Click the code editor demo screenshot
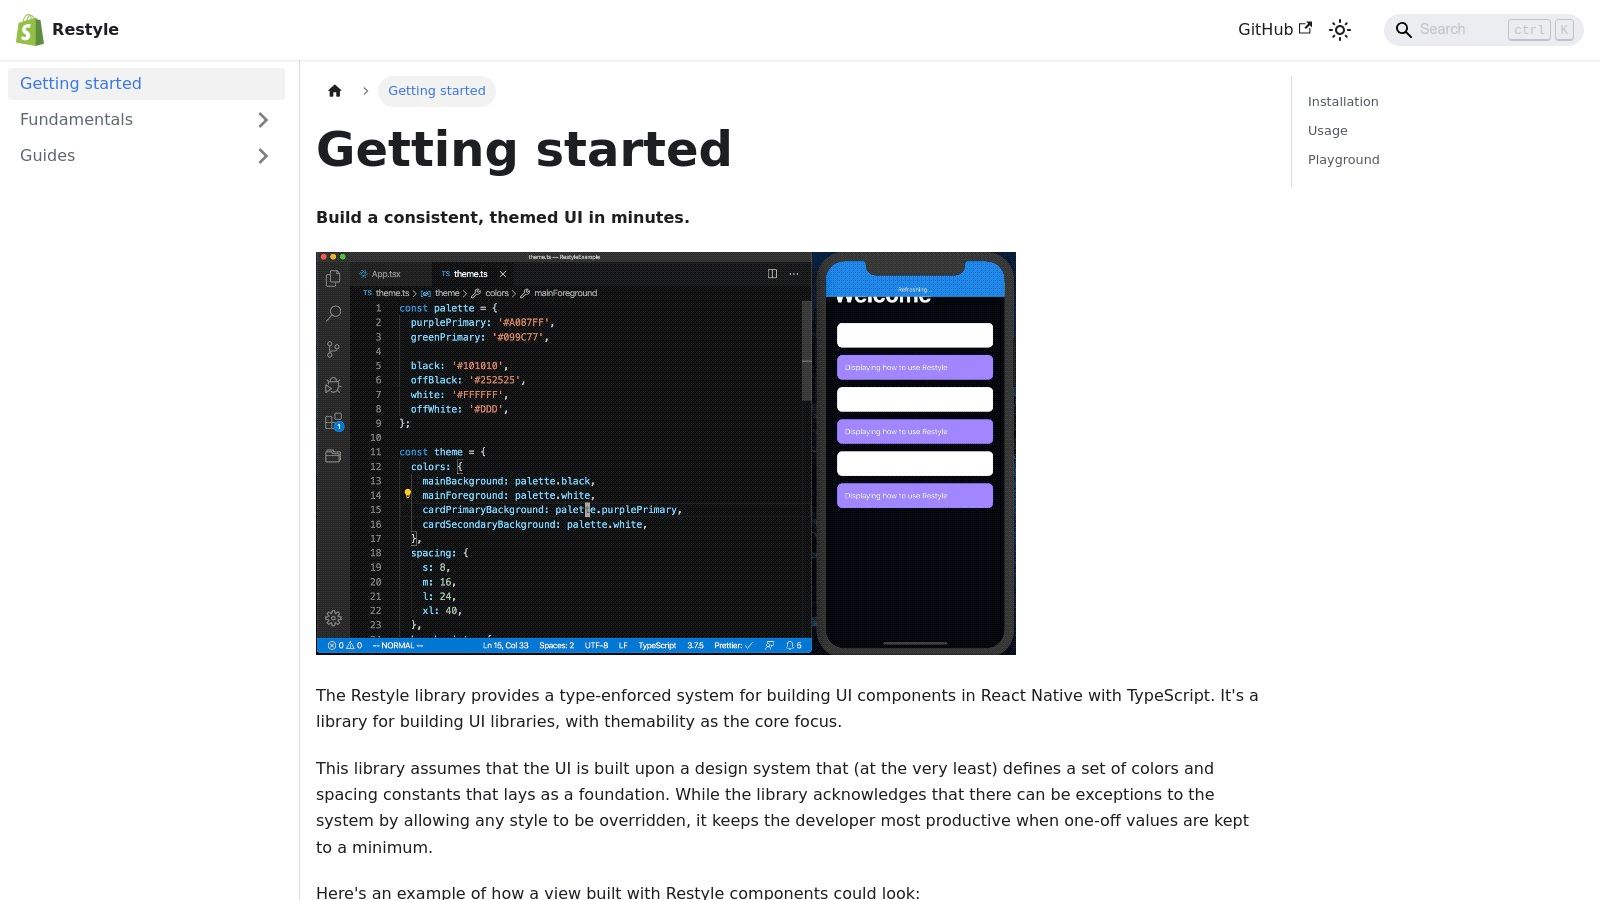 click(x=666, y=453)
